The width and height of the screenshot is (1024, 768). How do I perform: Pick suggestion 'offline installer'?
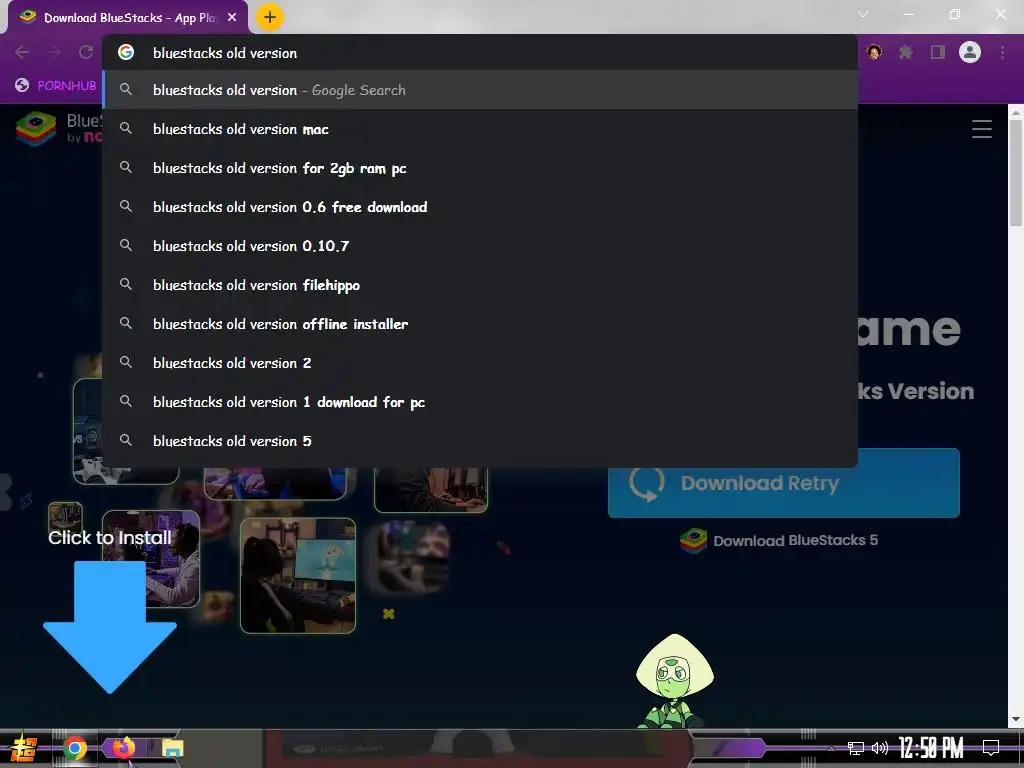point(480,324)
